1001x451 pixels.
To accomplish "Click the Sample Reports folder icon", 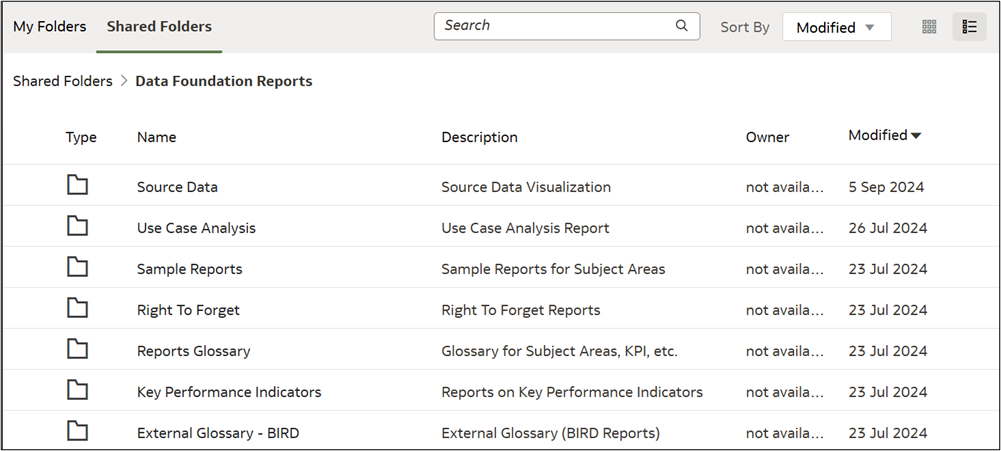I will 77,267.
